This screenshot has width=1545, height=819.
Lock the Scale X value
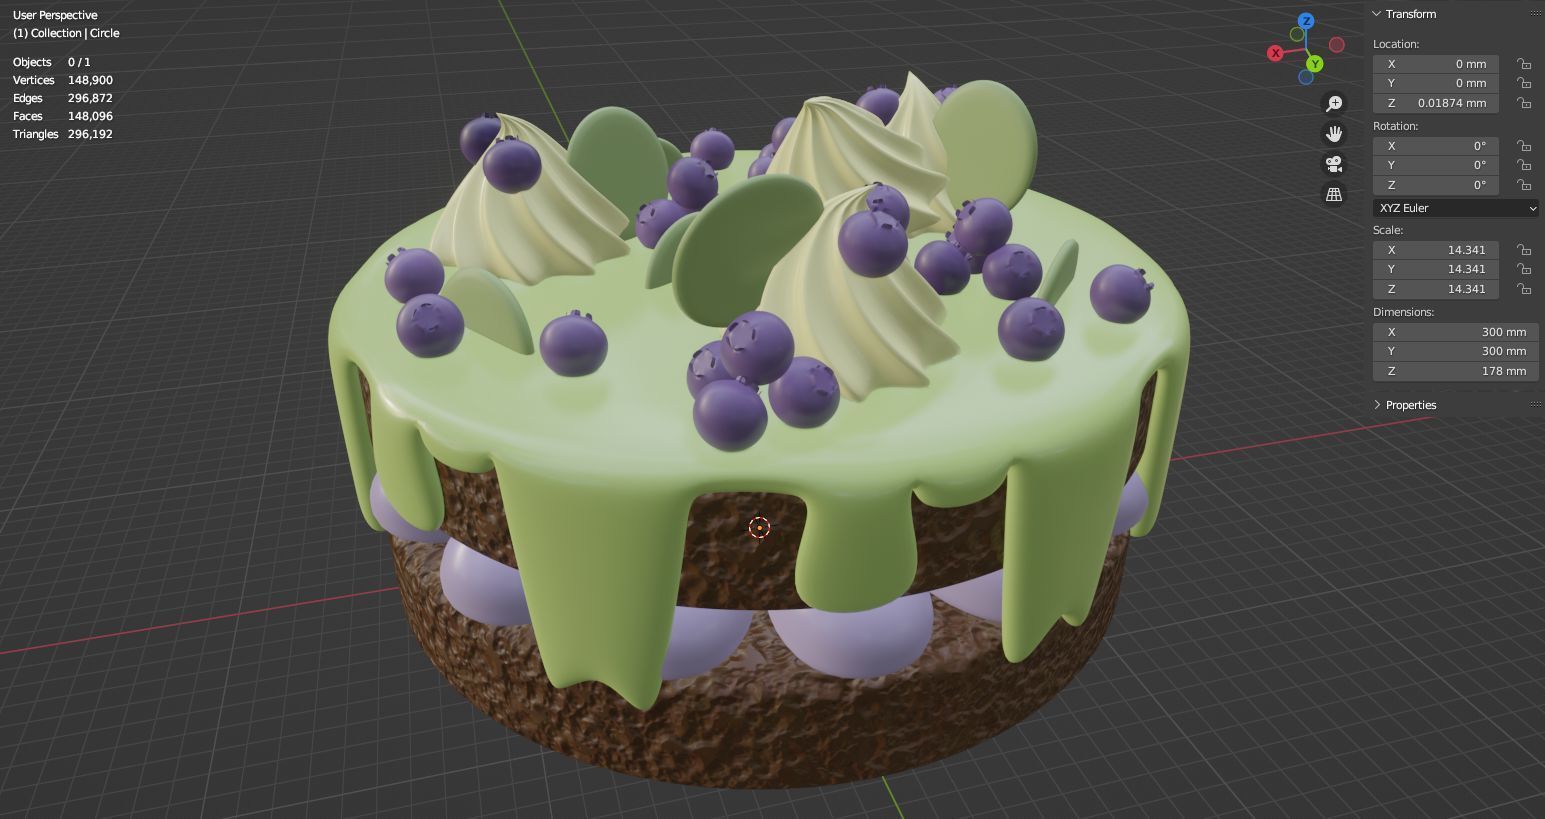1524,250
